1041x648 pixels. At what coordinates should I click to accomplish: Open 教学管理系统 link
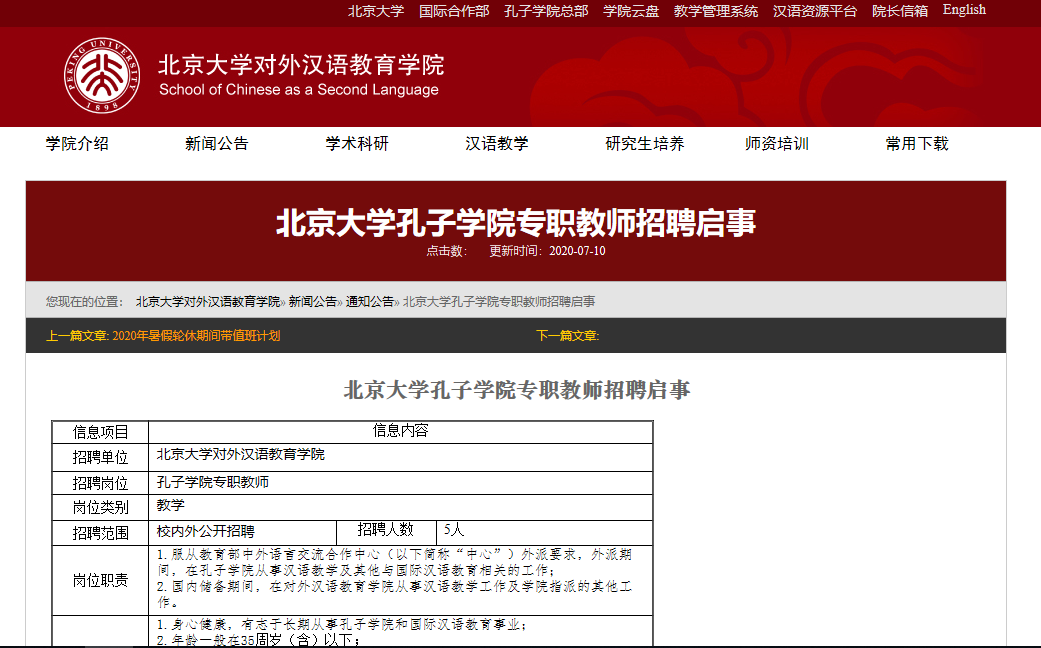(x=716, y=11)
